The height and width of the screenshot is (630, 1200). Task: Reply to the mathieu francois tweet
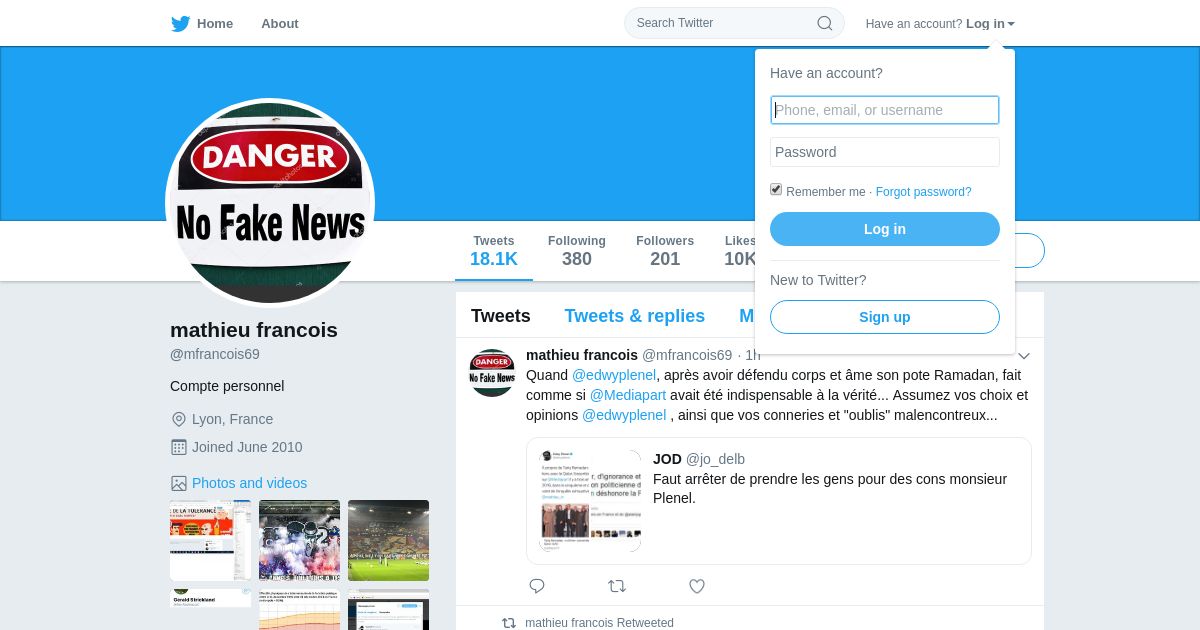[537, 586]
